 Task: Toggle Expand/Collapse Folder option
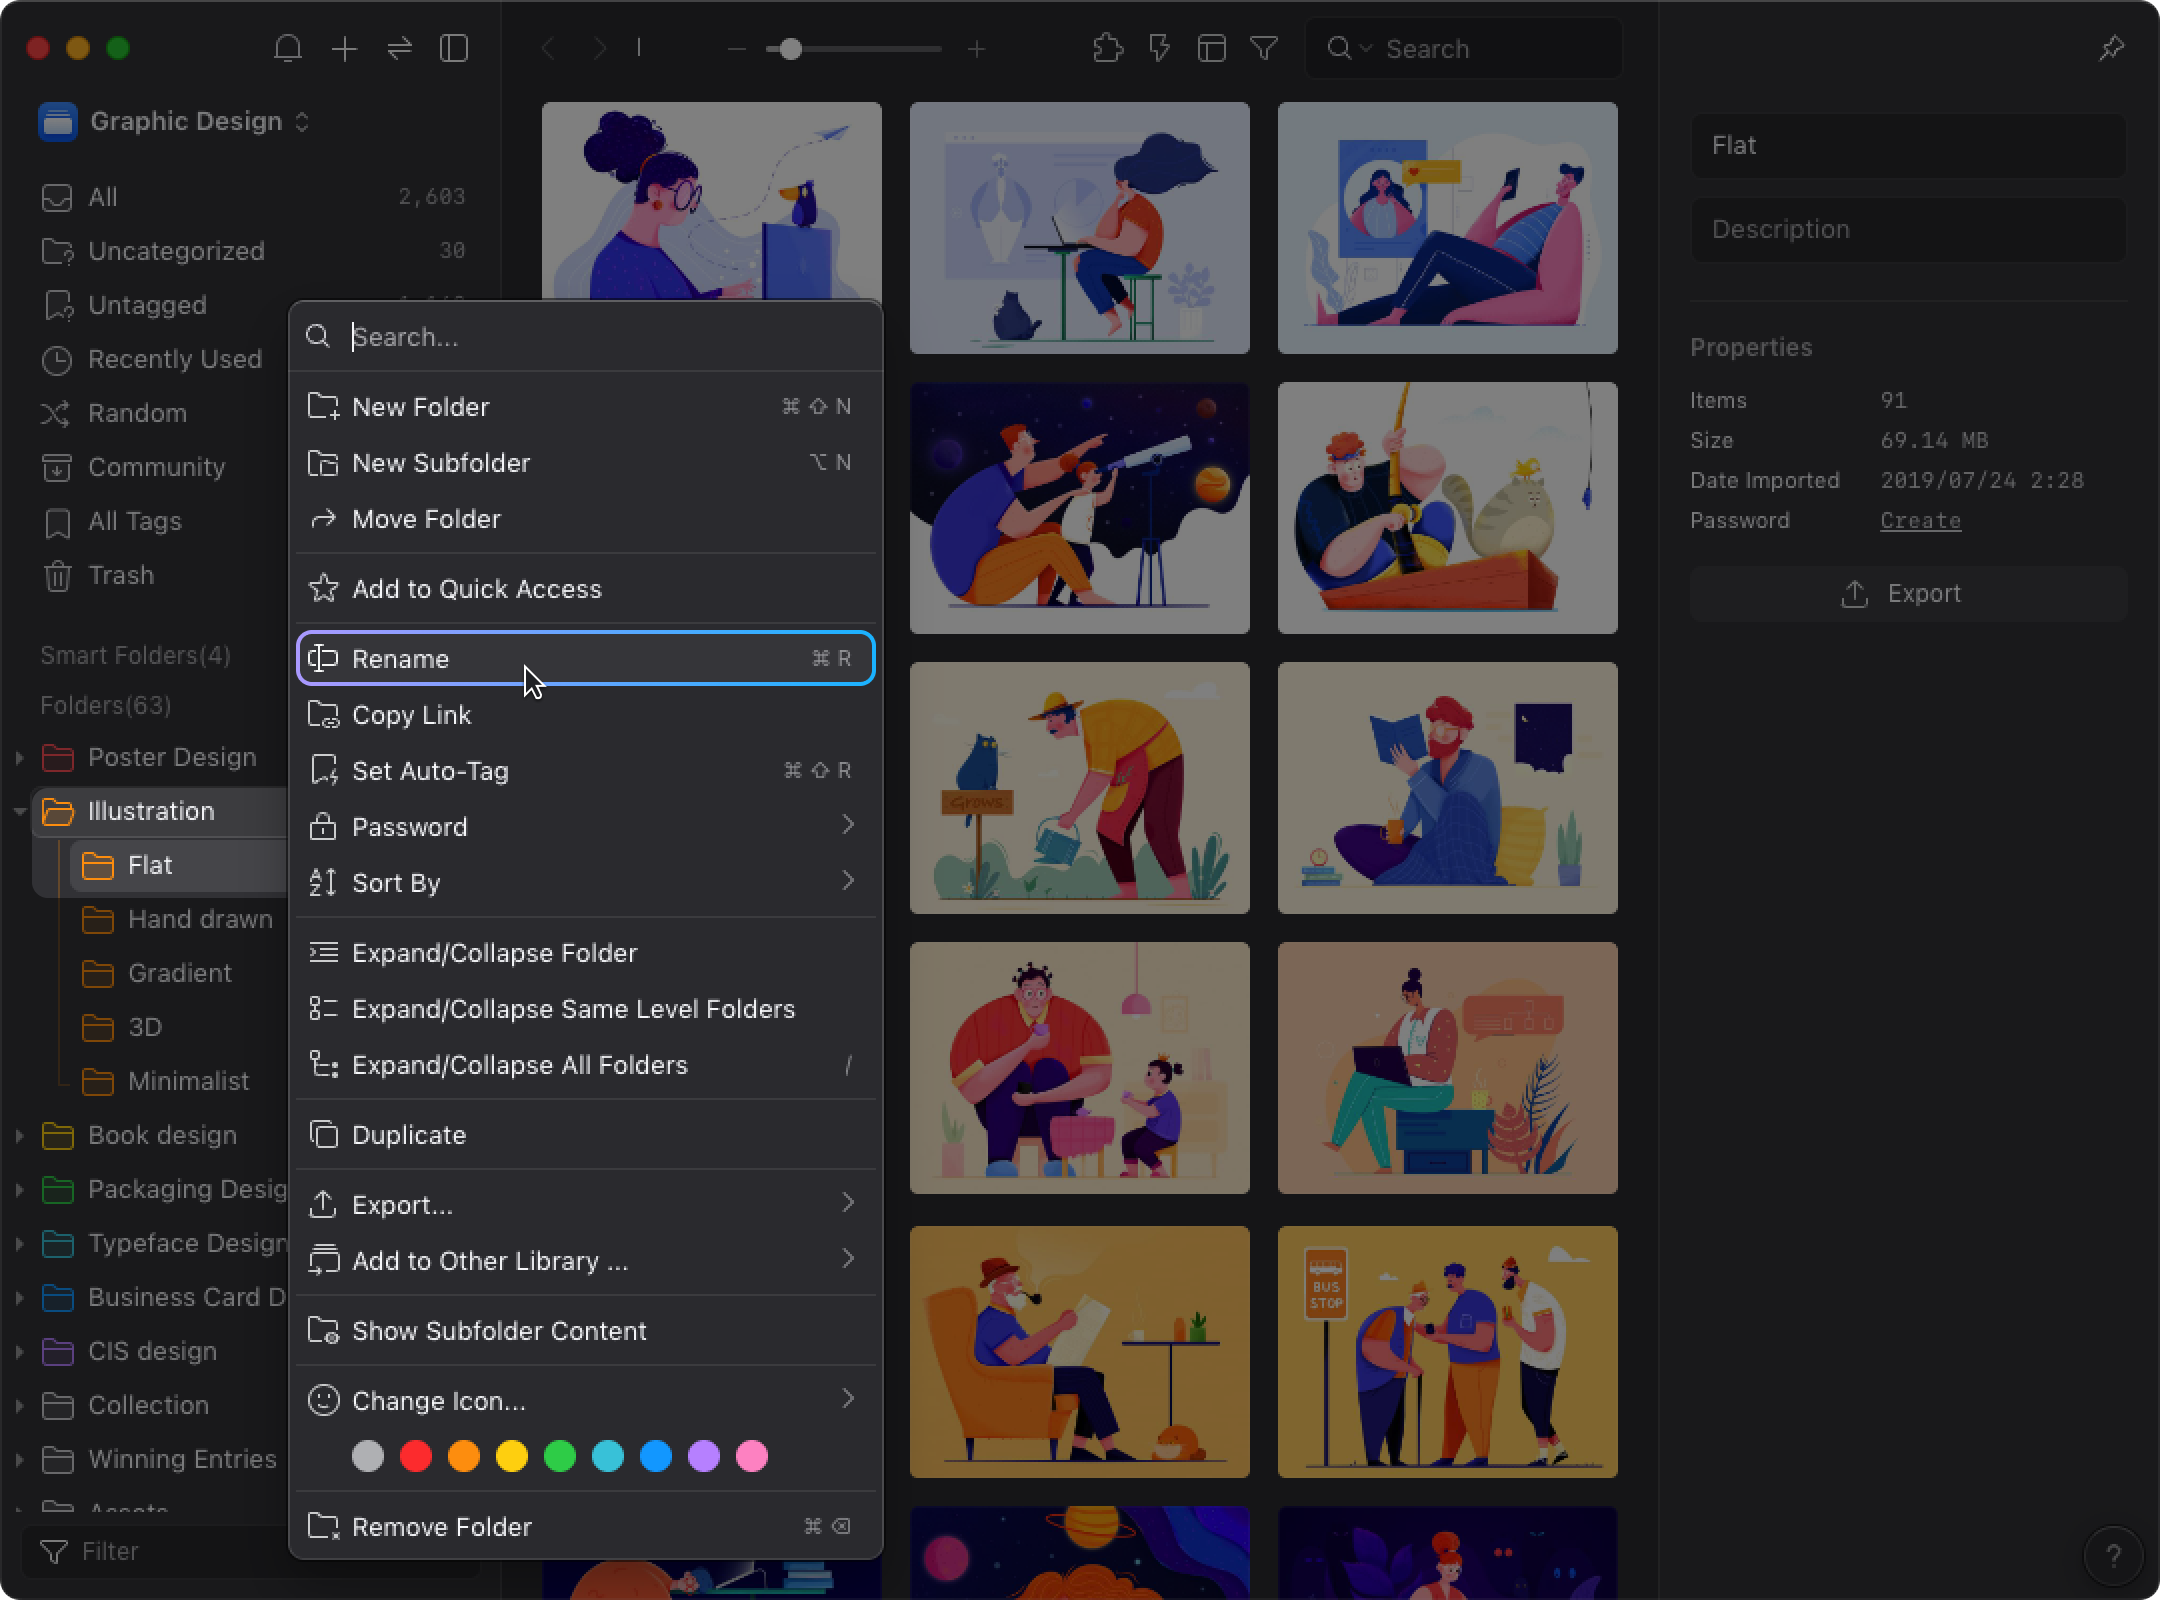coord(494,953)
